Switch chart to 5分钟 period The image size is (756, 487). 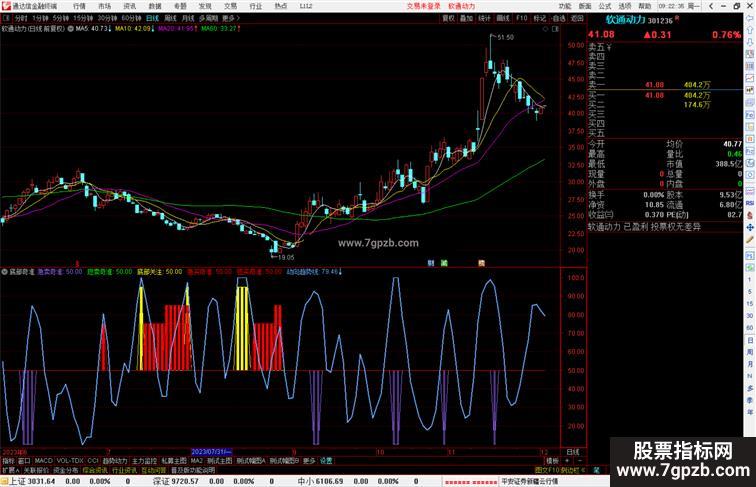click(61, 18)
